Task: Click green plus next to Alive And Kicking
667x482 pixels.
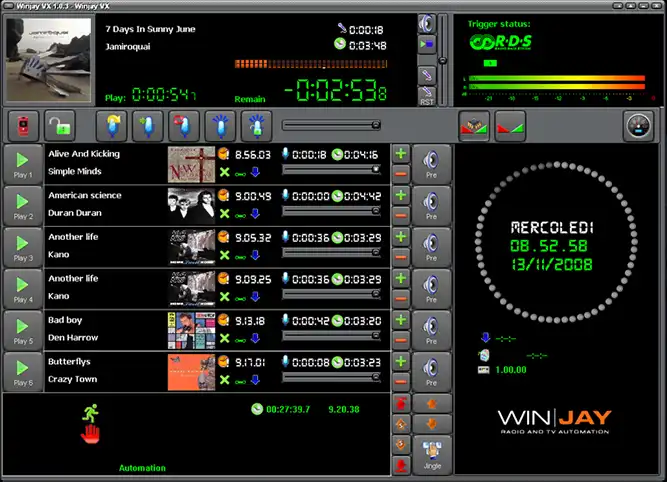Action: pos(401,154)
